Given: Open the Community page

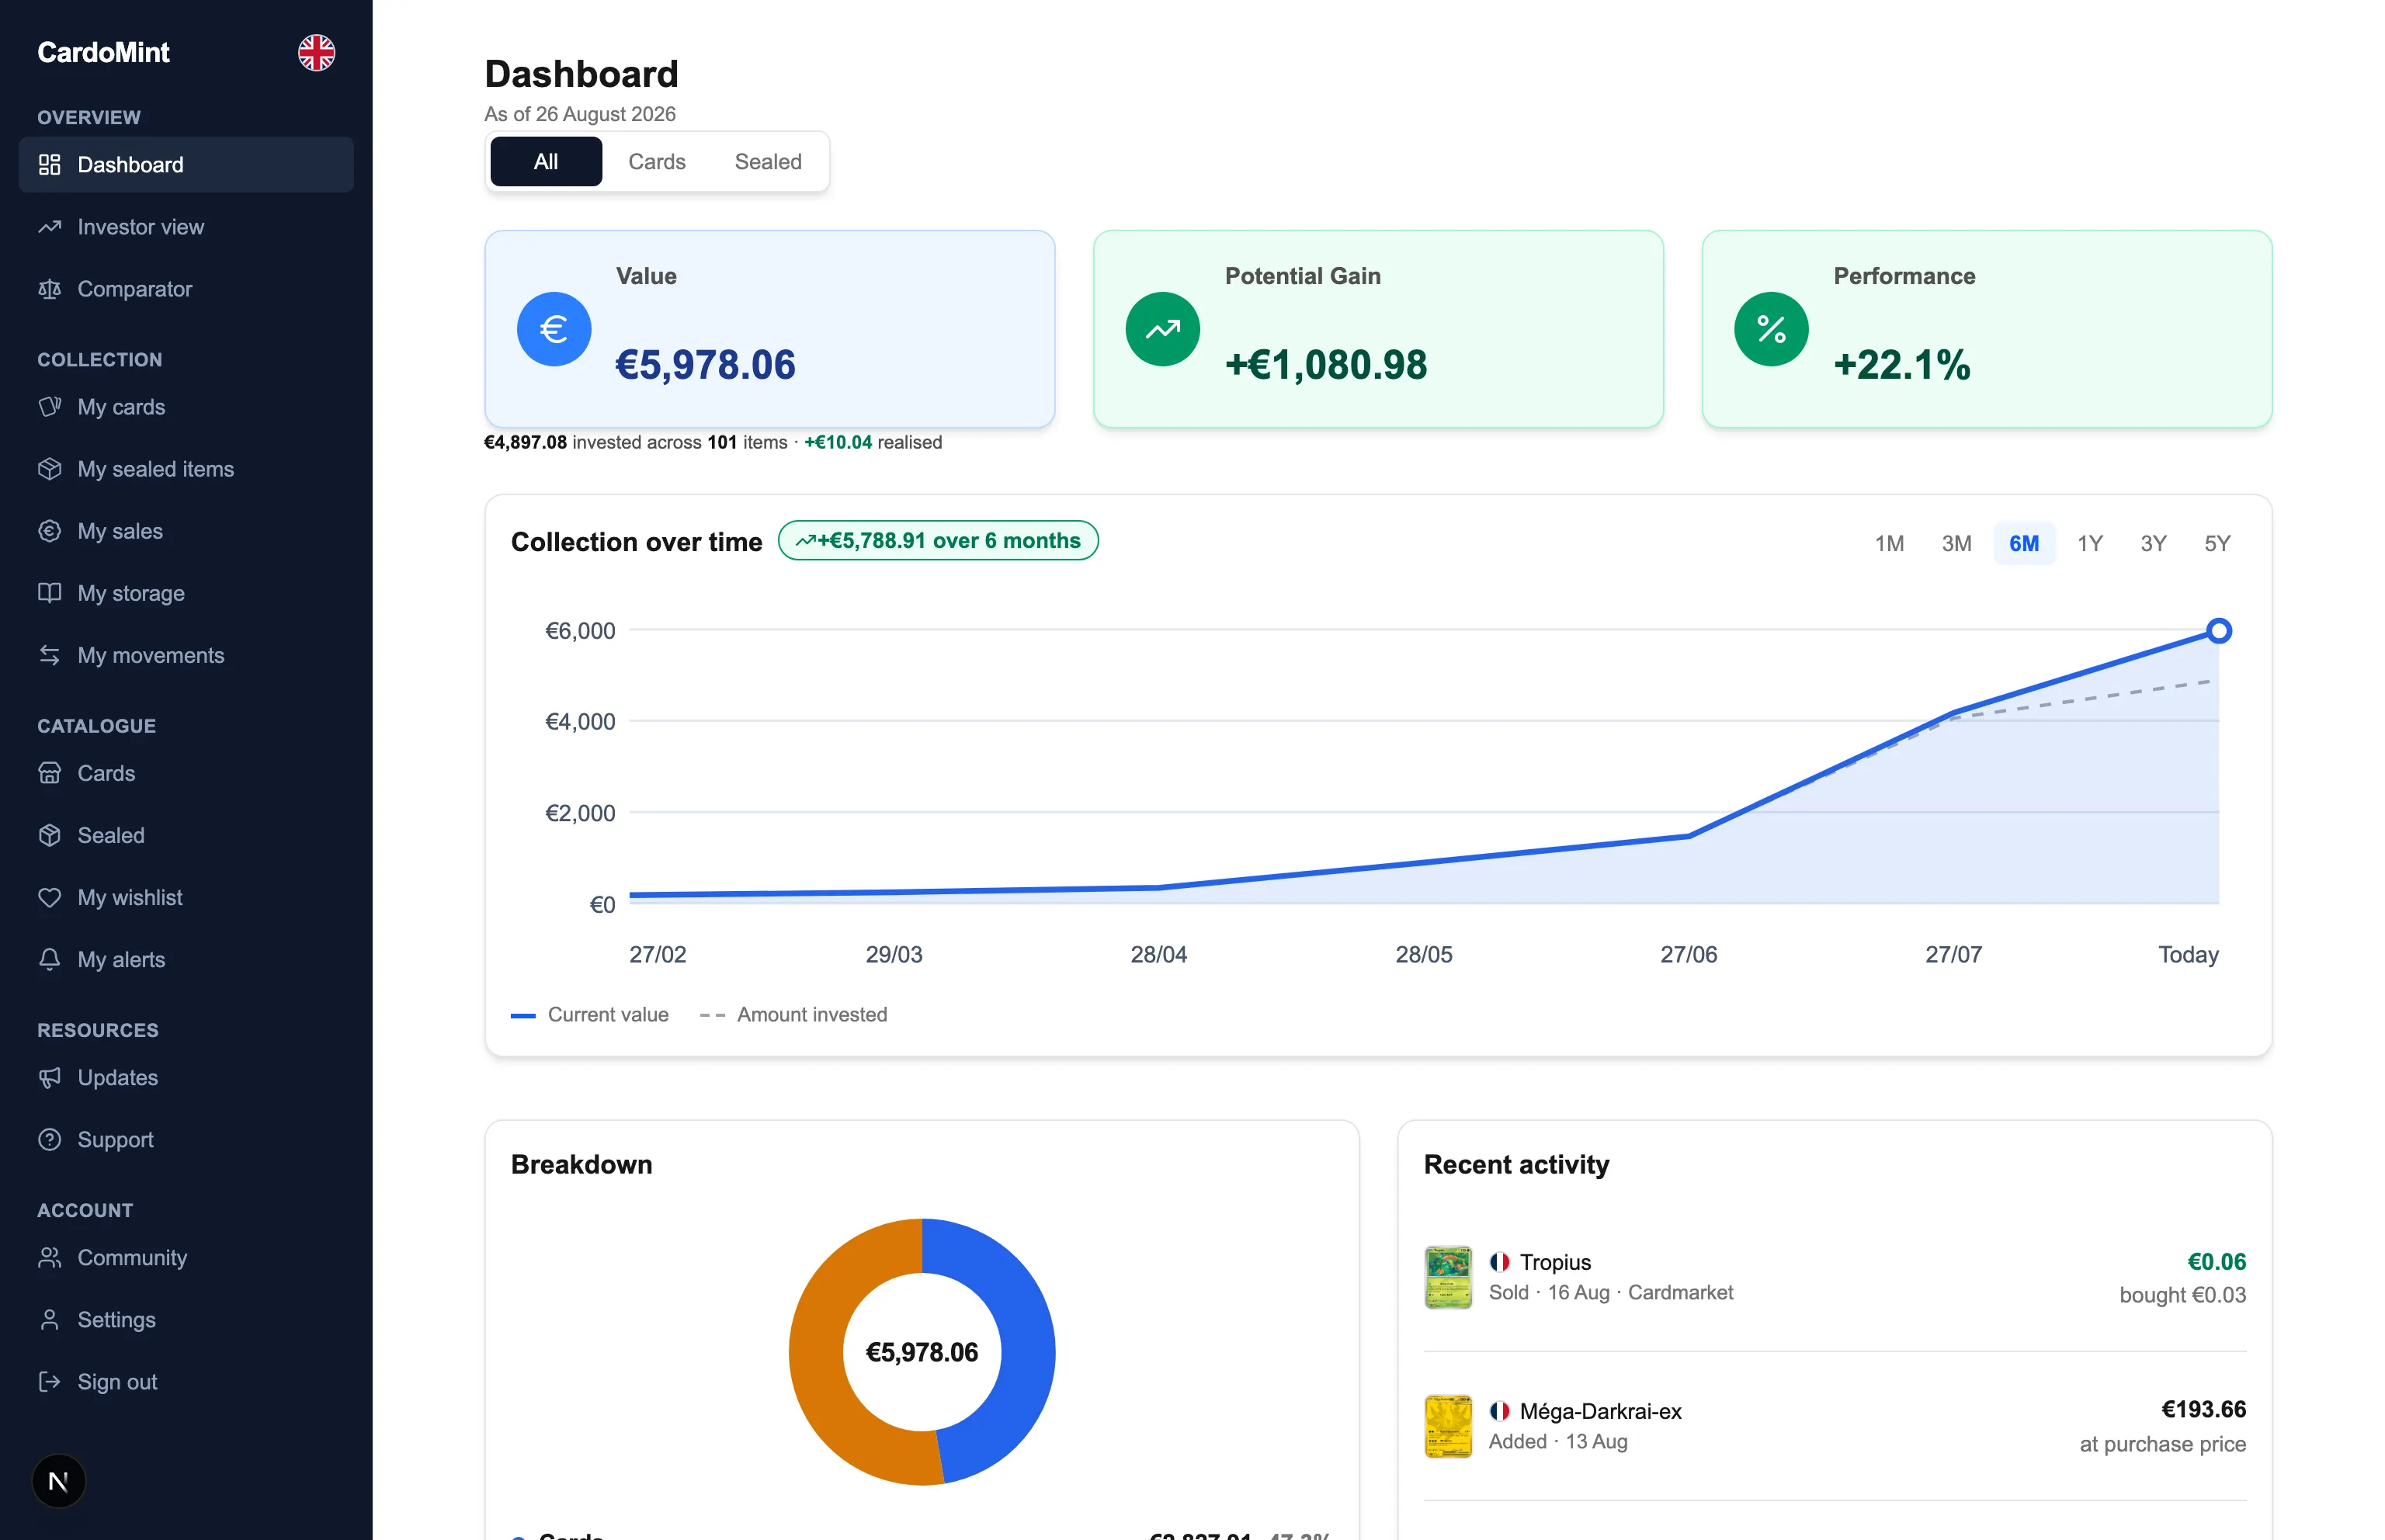Looking at the screenshot, I should point(186,1257).
